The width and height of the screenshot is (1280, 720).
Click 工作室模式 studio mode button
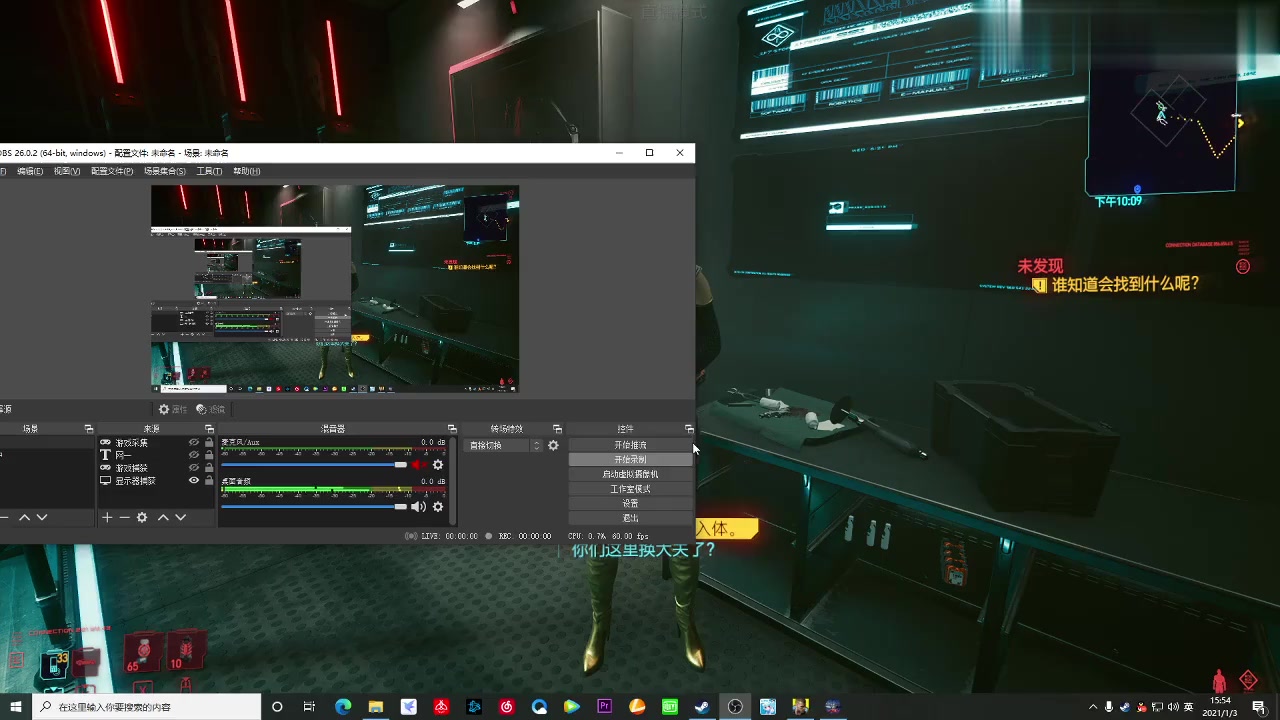630,489
